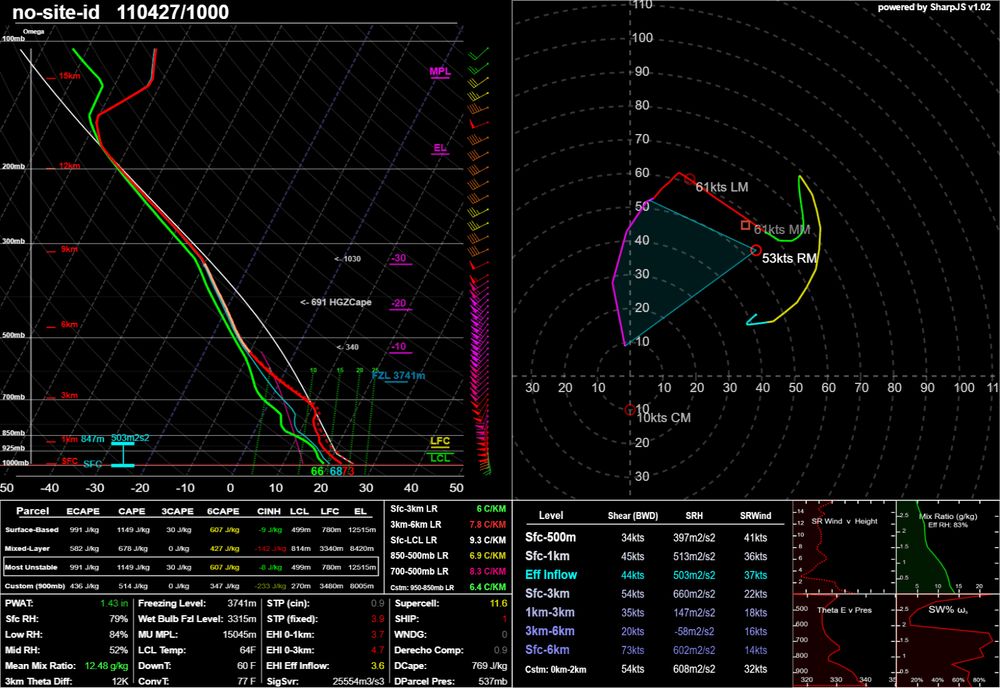Click the Sfc-3km SRH value "660m2/s2"
This screenshot has height=688, width=1000.
pos(694,594)
